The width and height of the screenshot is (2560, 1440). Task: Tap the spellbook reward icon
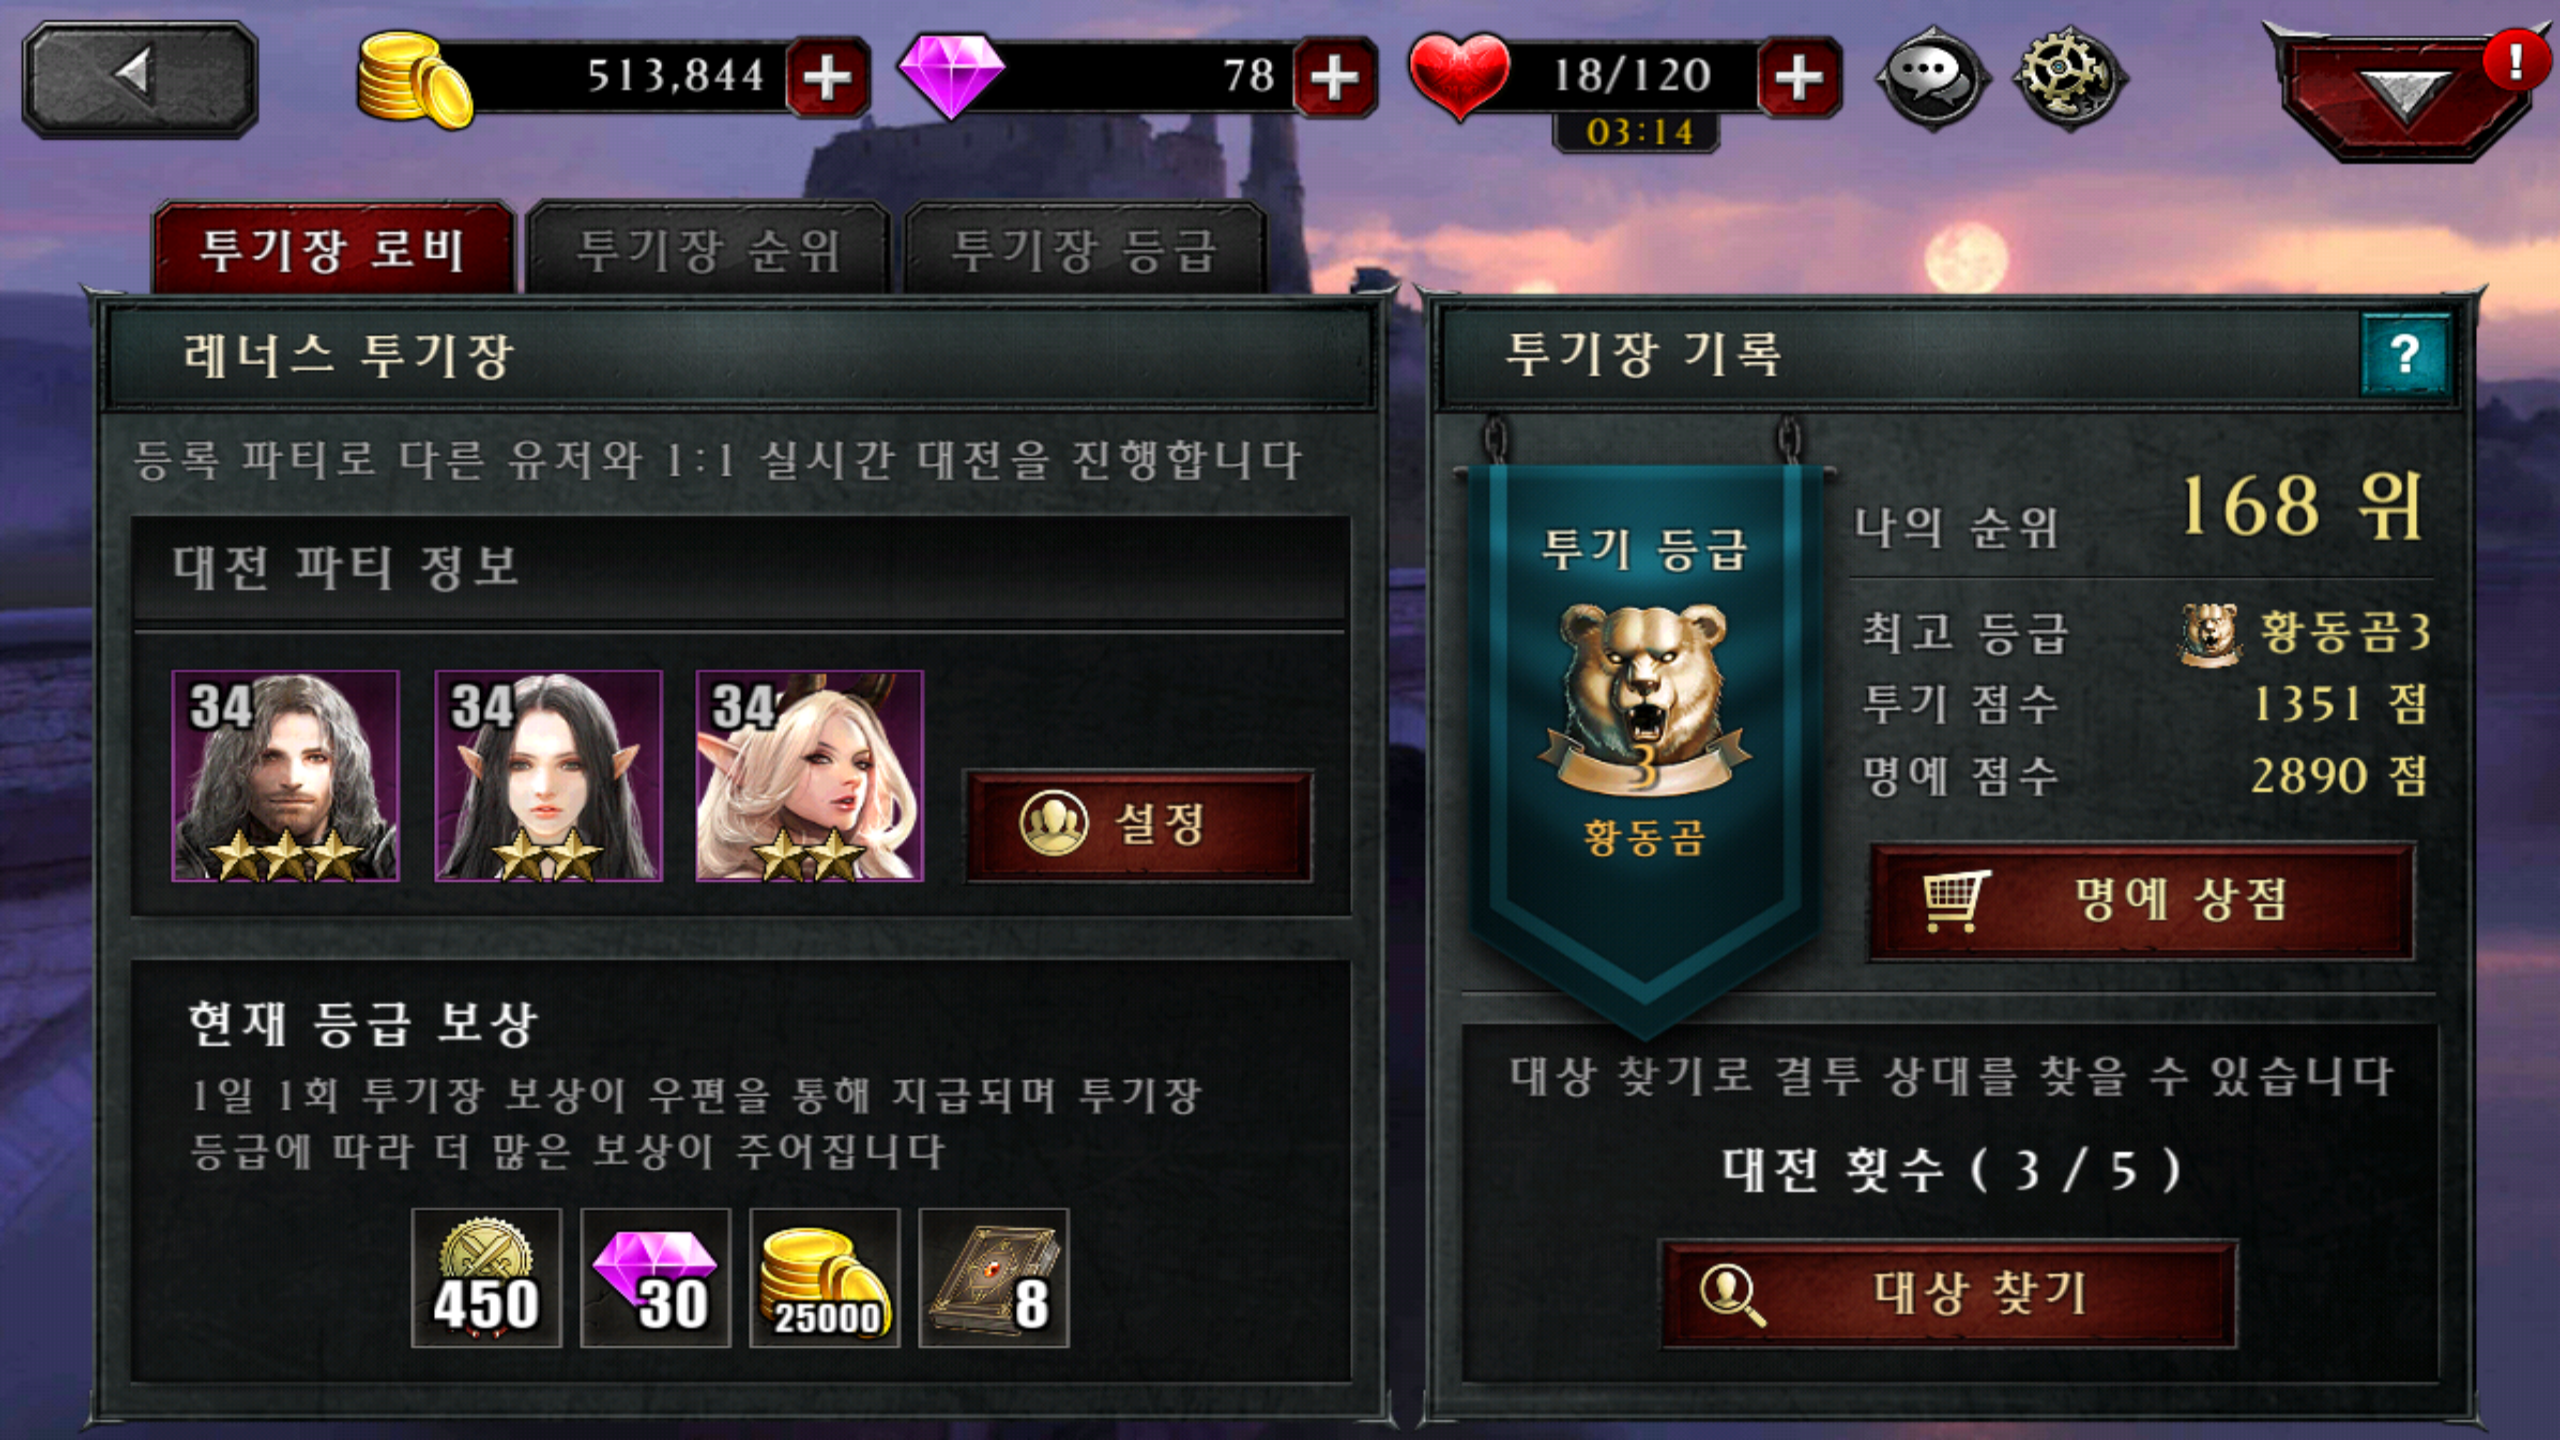pos(994,1278)
